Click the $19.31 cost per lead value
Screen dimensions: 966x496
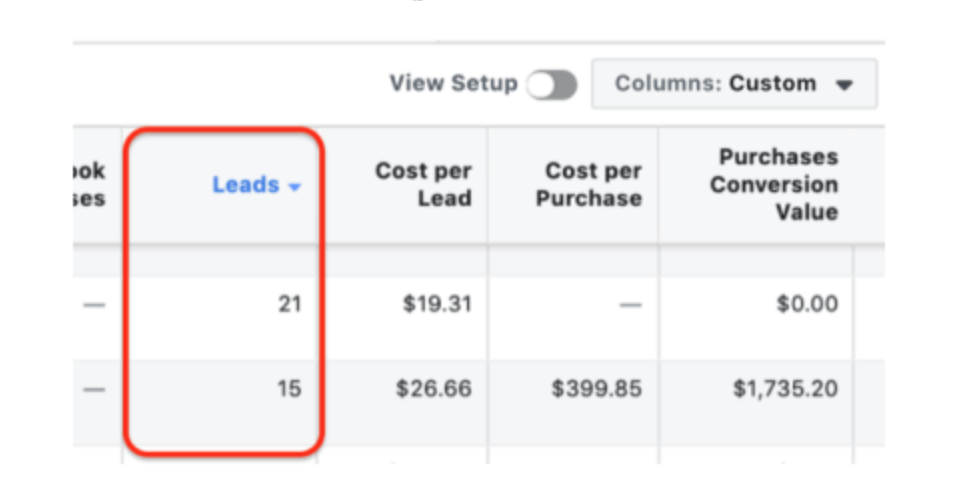(x=437, y=305)
